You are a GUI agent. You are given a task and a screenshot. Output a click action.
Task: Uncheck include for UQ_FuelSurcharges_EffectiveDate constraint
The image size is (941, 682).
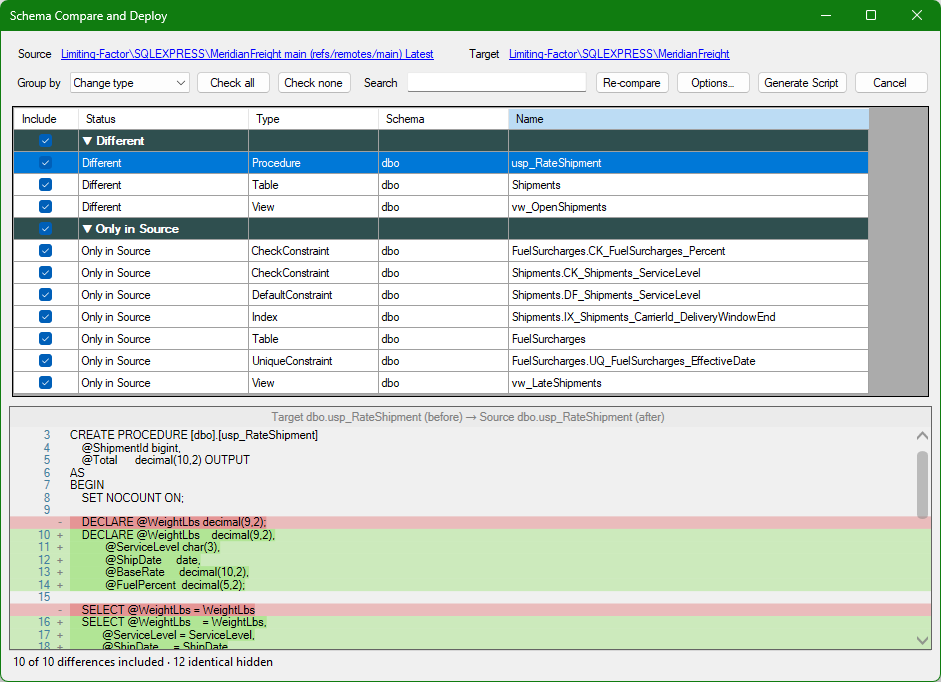point(46,360)
